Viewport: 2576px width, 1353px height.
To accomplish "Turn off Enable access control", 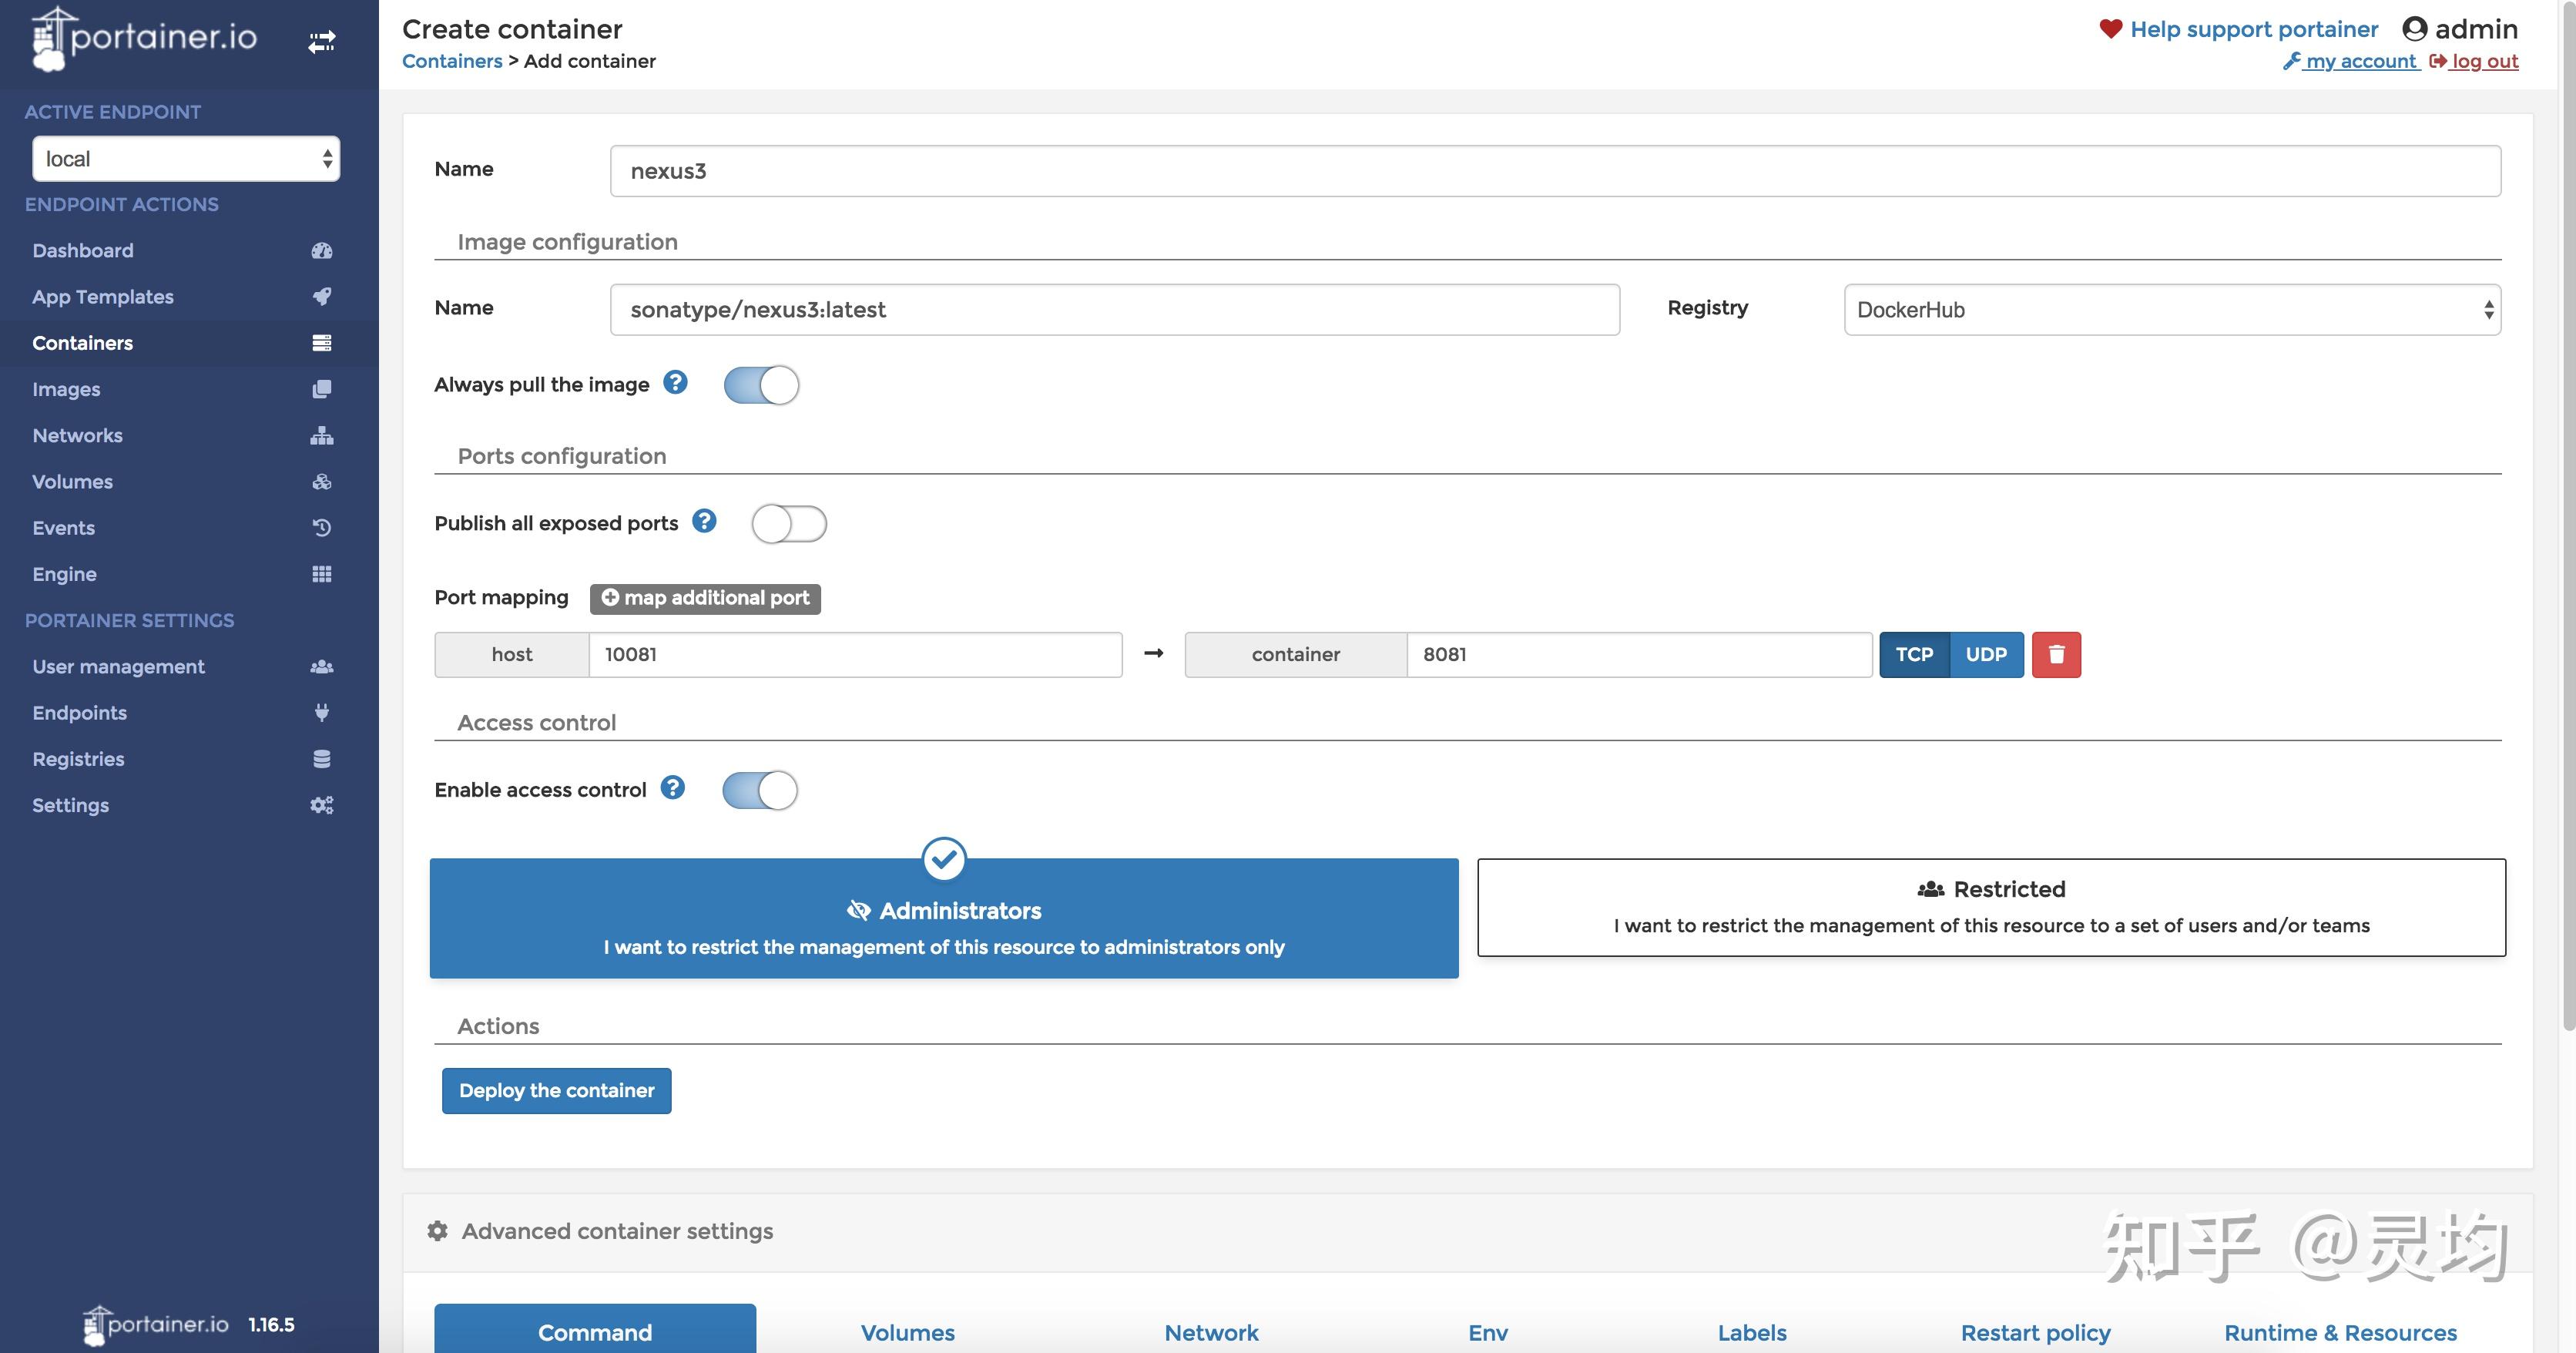I will (760, 789).
